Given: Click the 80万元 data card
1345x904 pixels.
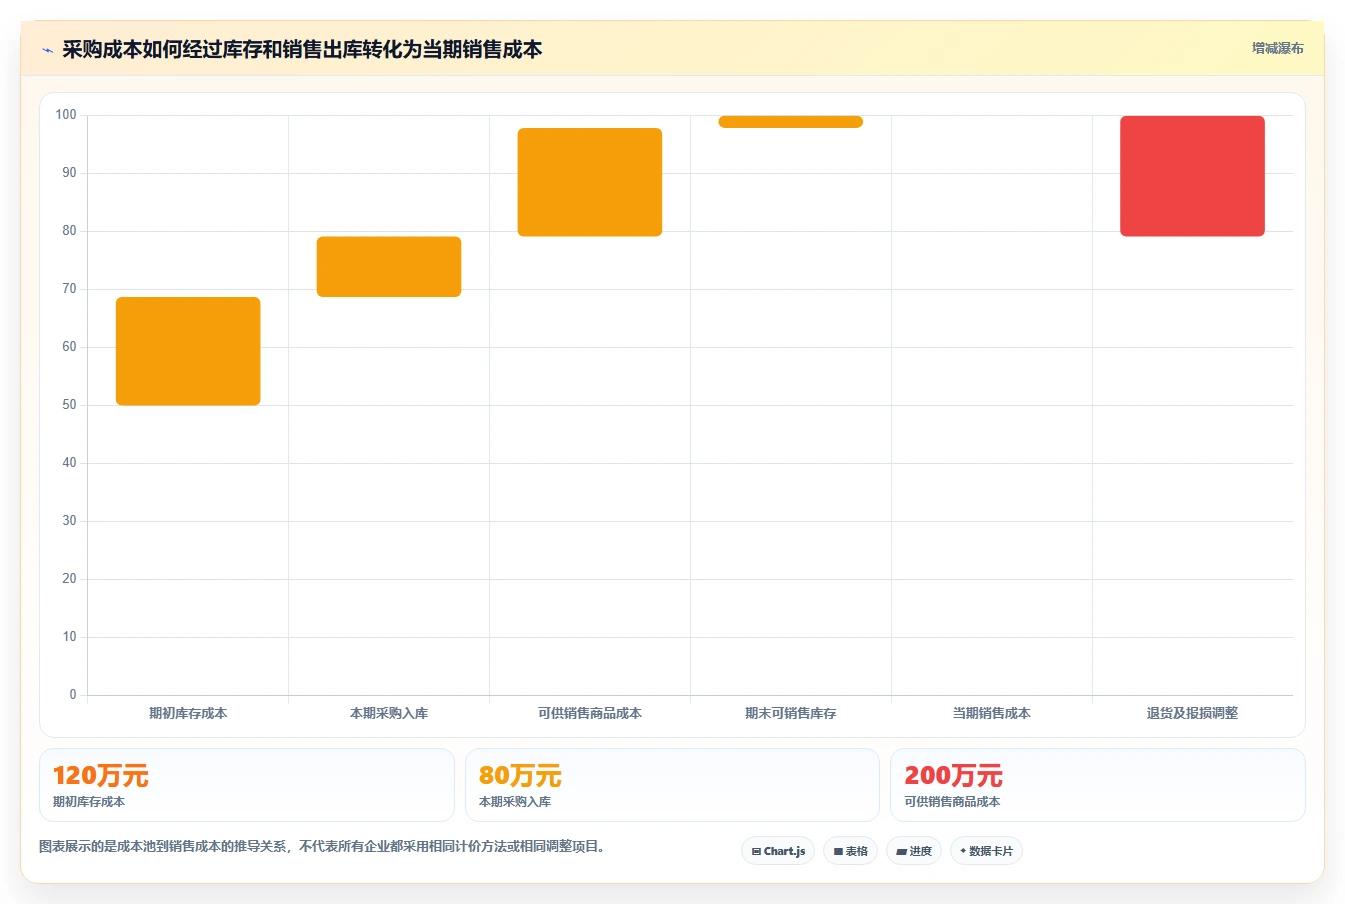Looking at the screenshot, I should click(672, 785).
